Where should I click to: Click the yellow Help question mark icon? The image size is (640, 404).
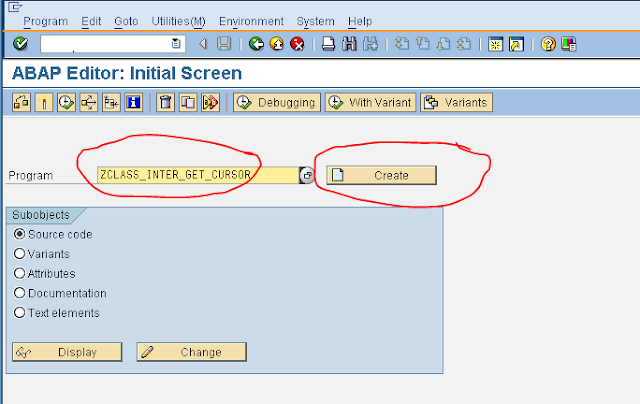click(x=548, y=44)
